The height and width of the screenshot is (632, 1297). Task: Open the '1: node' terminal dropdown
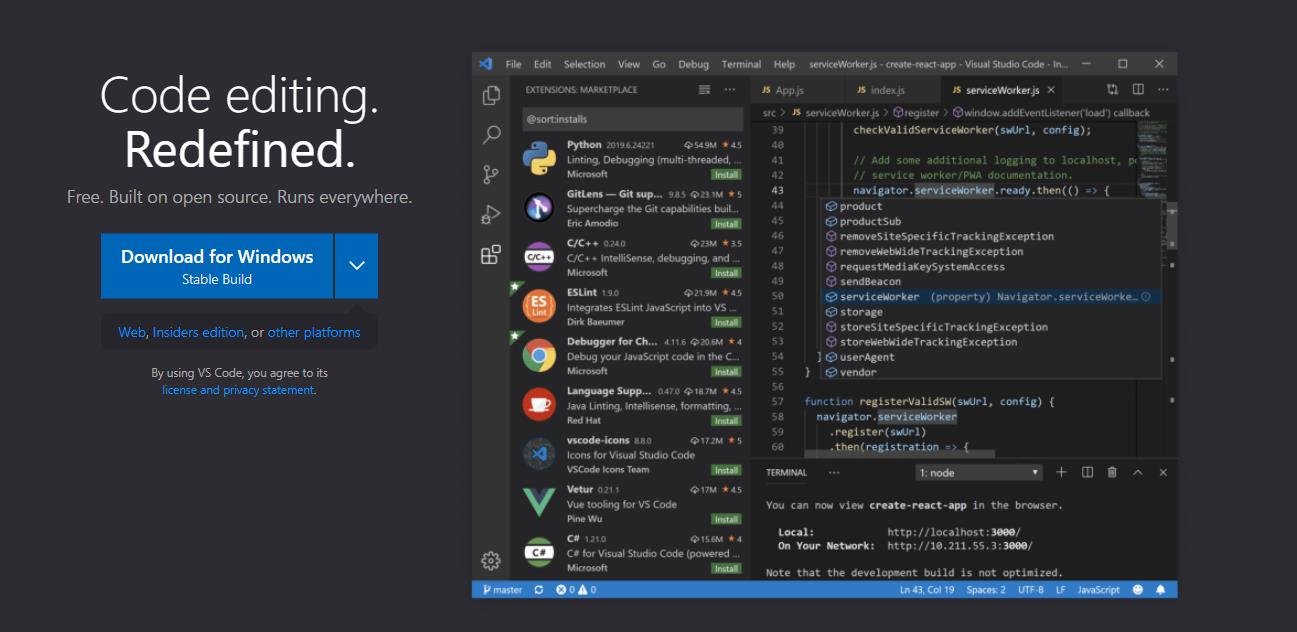979,473
